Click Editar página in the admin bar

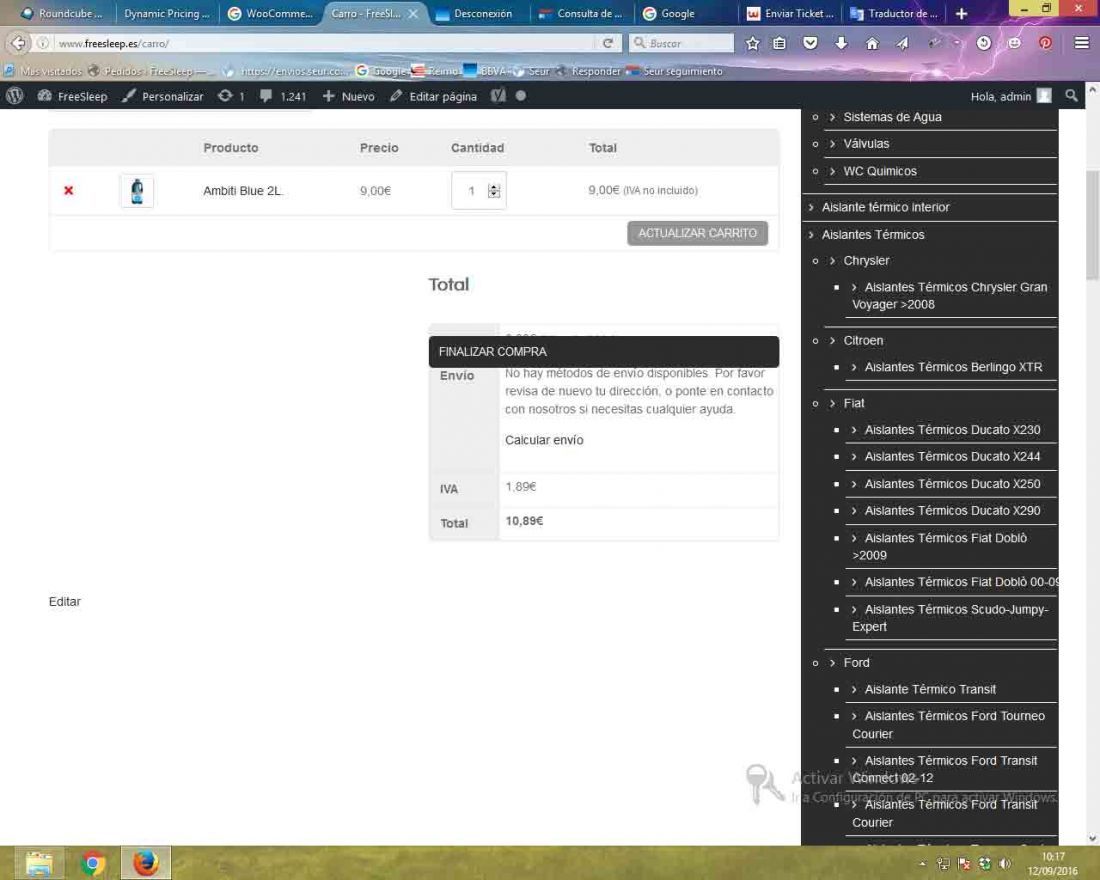click(x=433, y=96)
